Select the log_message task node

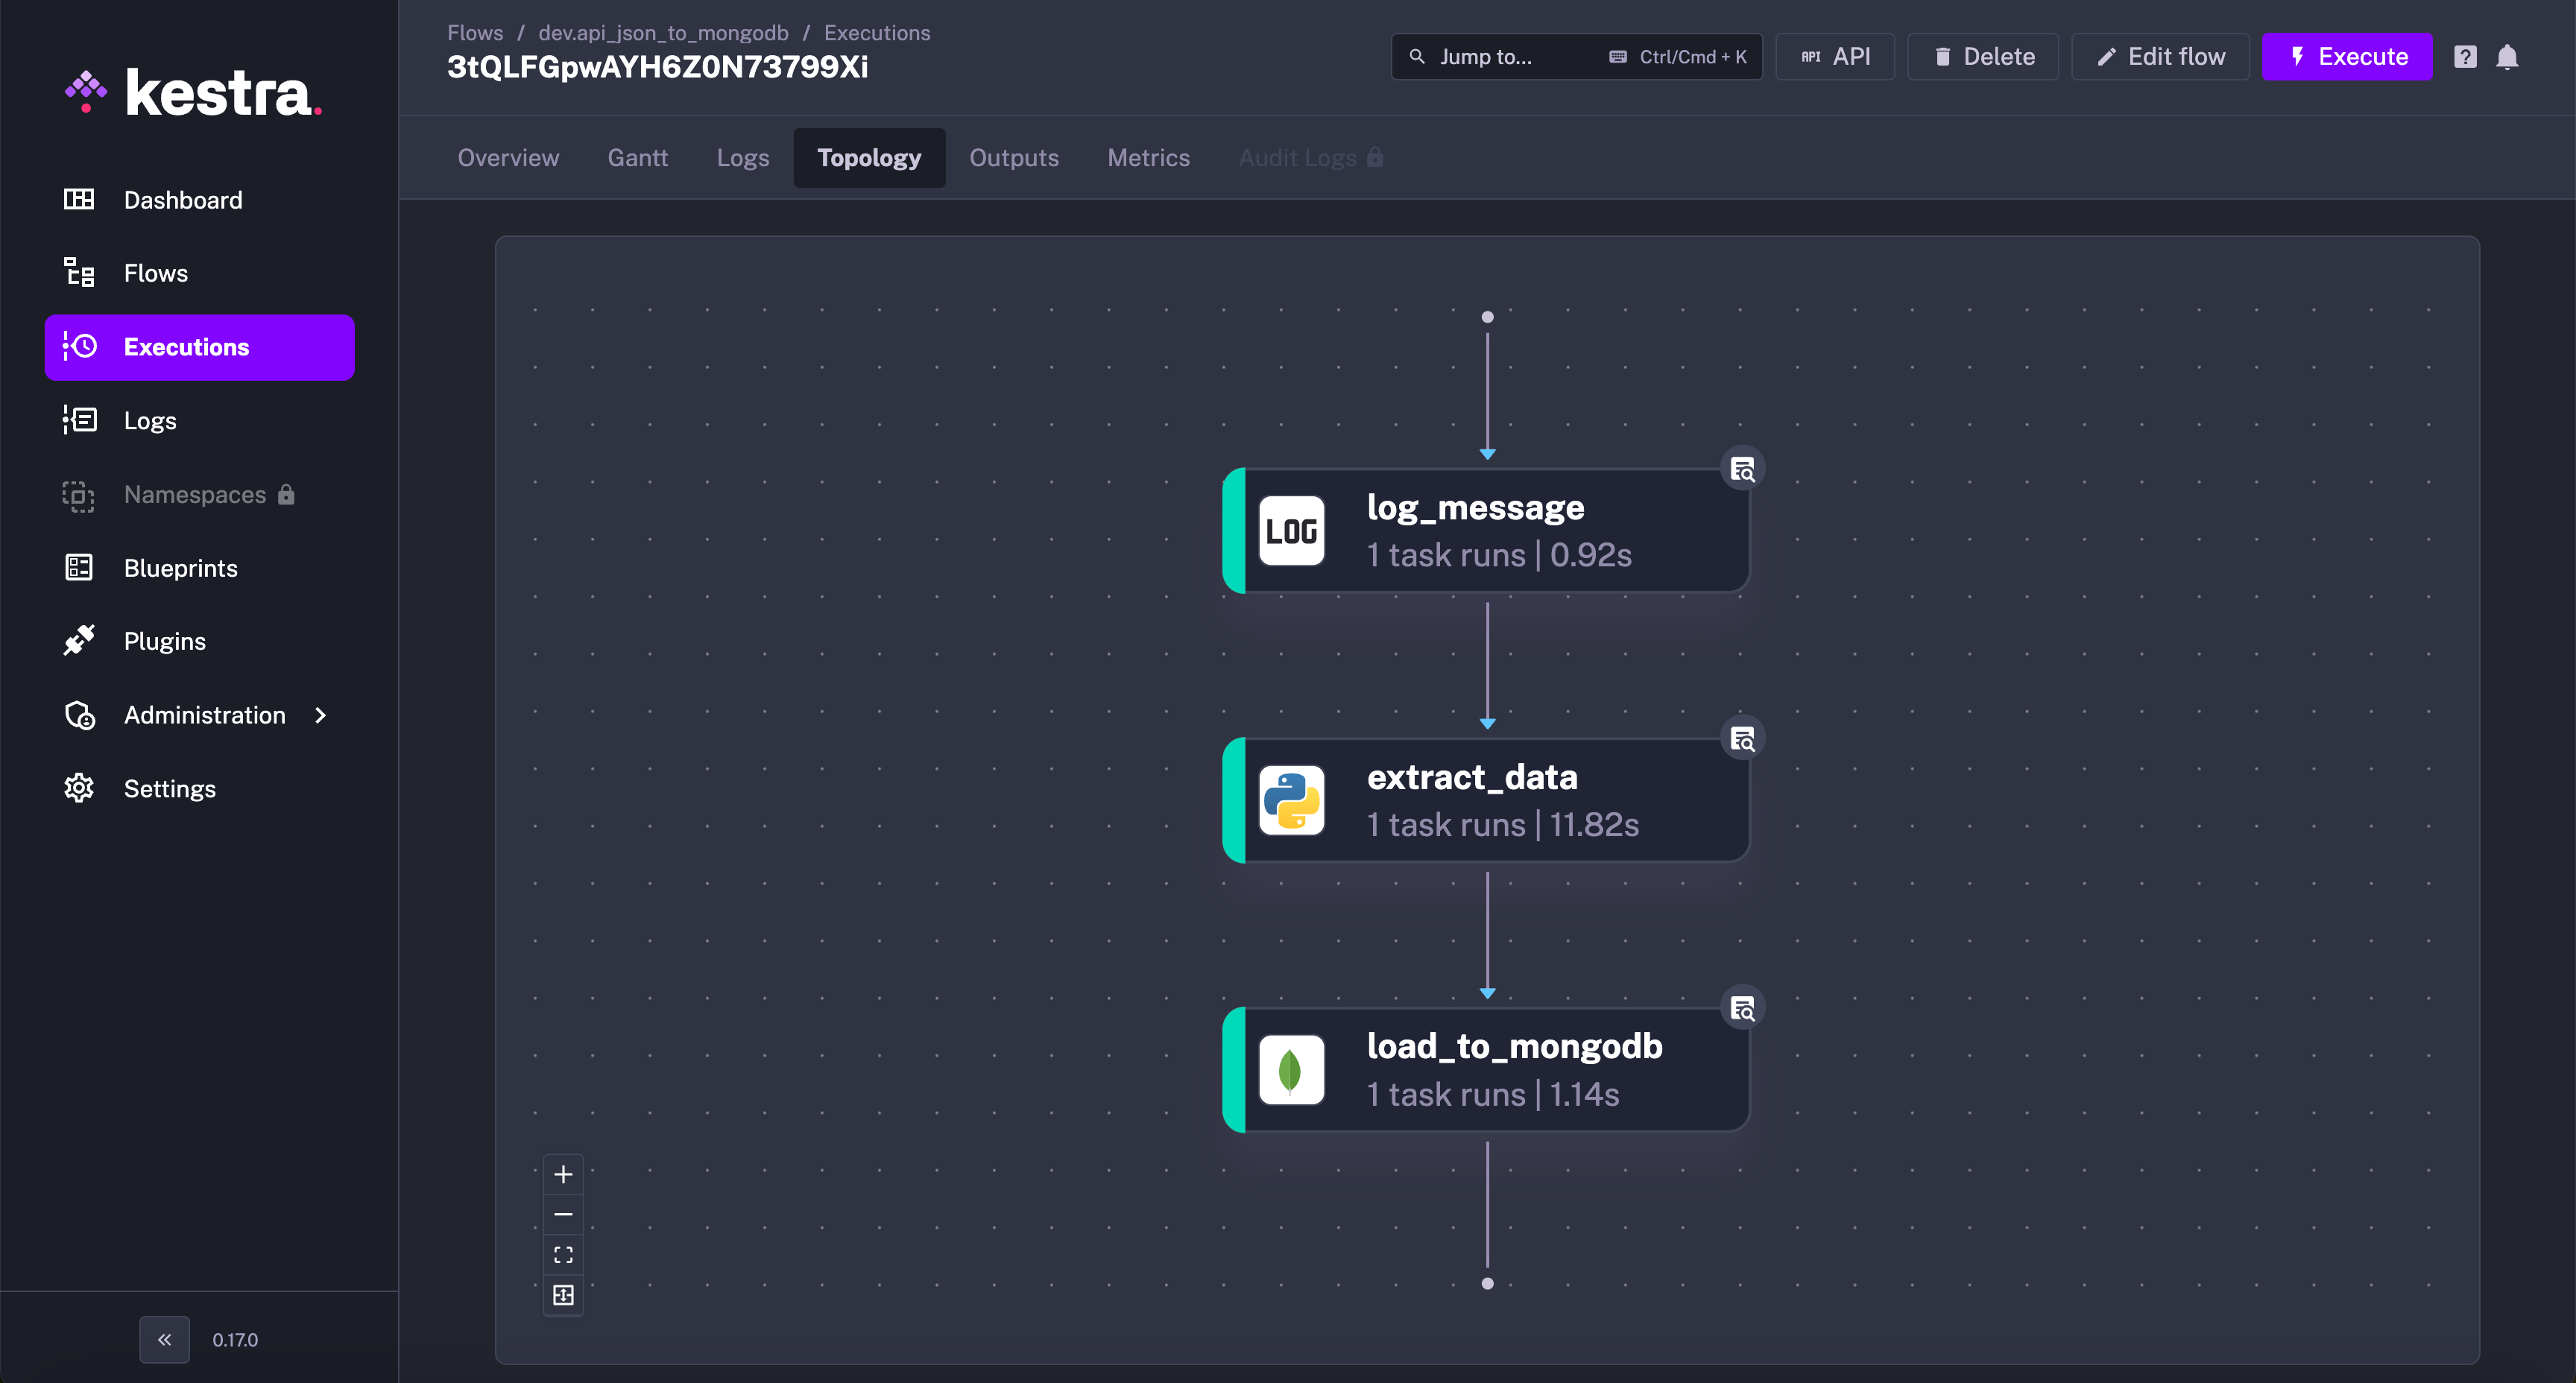(1486, 530)
